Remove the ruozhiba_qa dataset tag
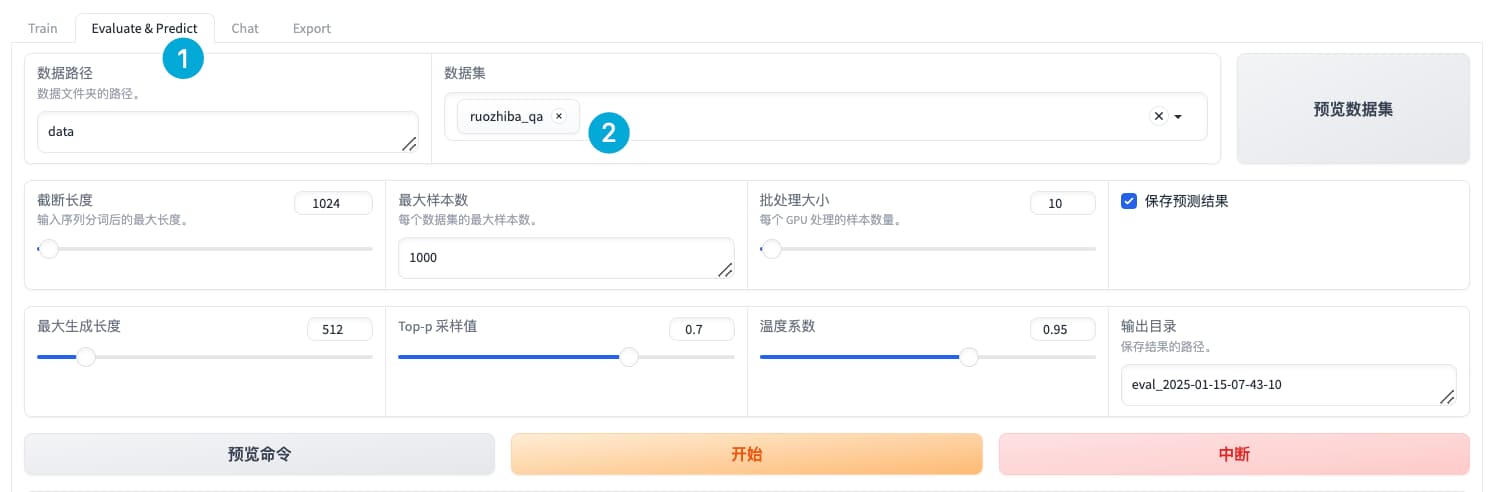1498x492 pixels. click(x=559, y=116)
